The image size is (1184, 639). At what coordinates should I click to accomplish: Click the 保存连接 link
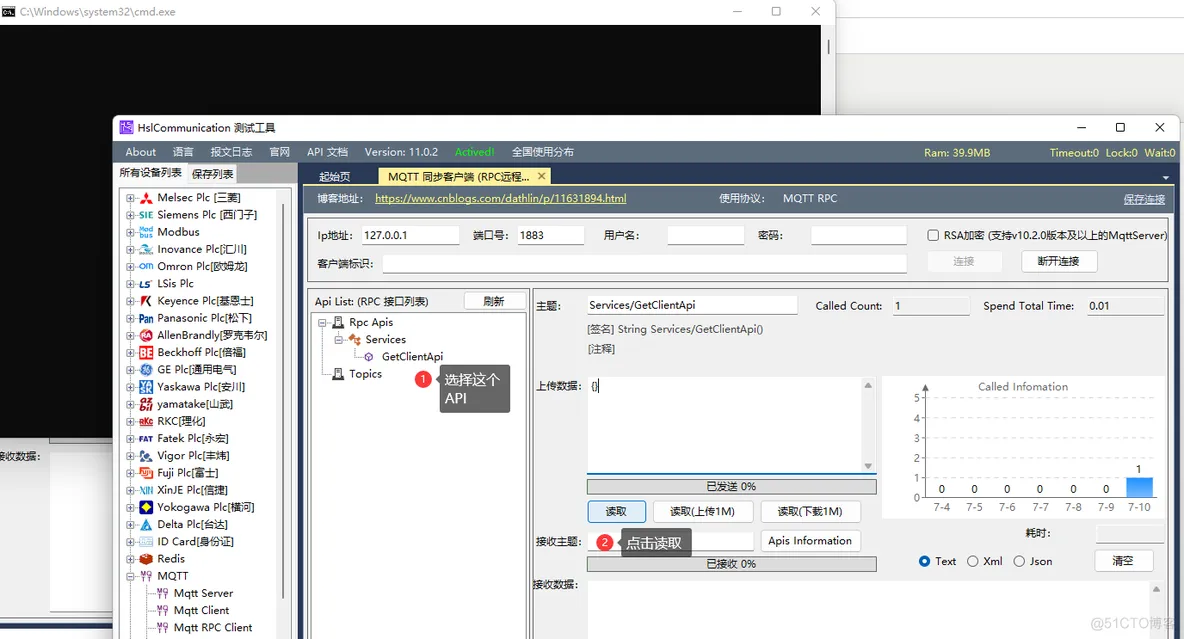[1144, 199]
